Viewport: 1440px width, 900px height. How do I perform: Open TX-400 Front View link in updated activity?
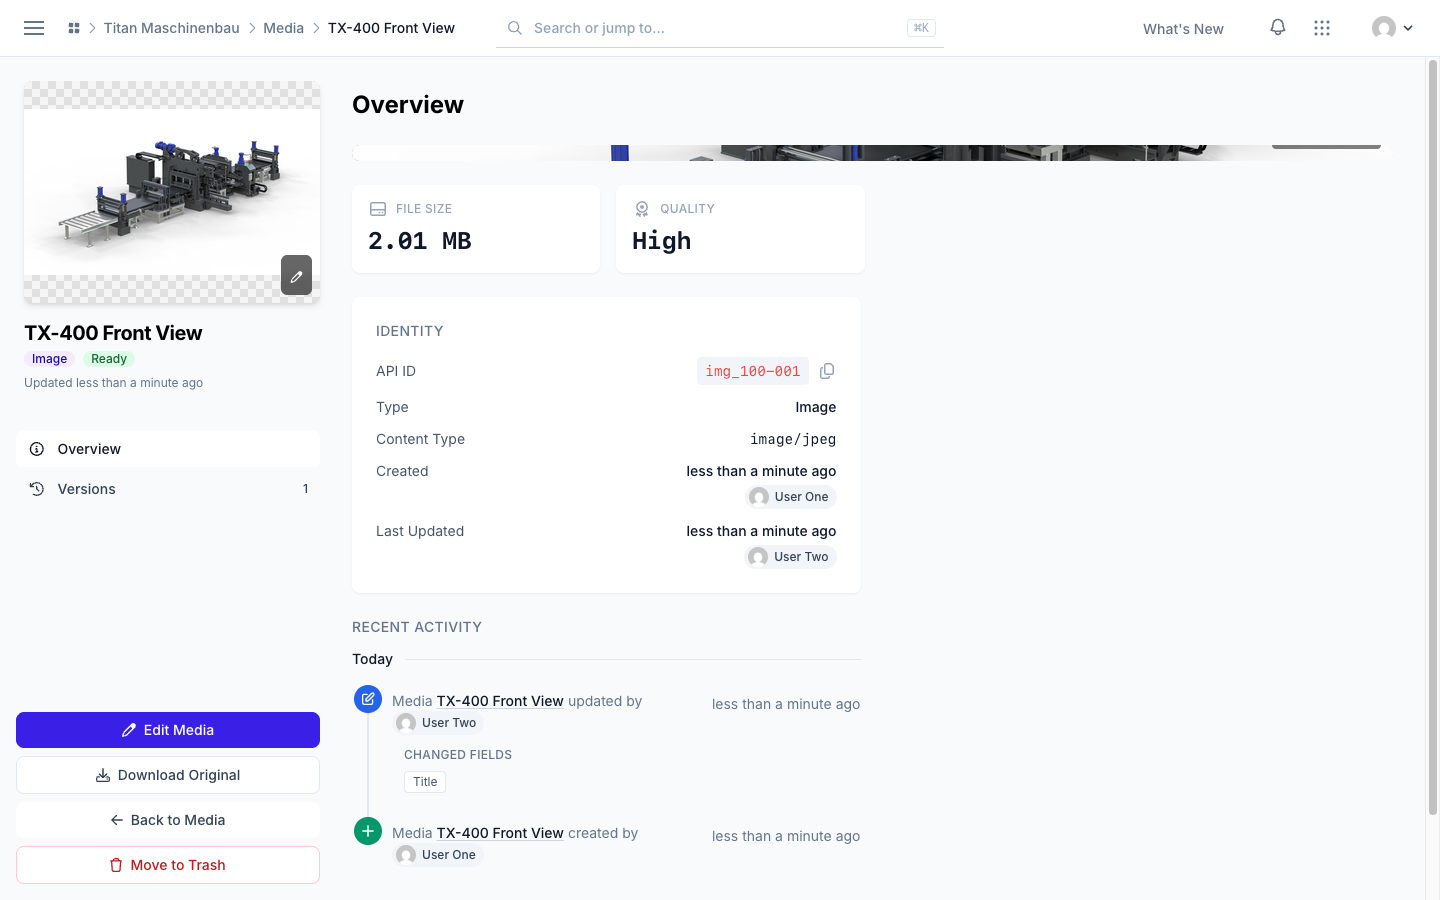pyautogui.click(x=500, y=701)
